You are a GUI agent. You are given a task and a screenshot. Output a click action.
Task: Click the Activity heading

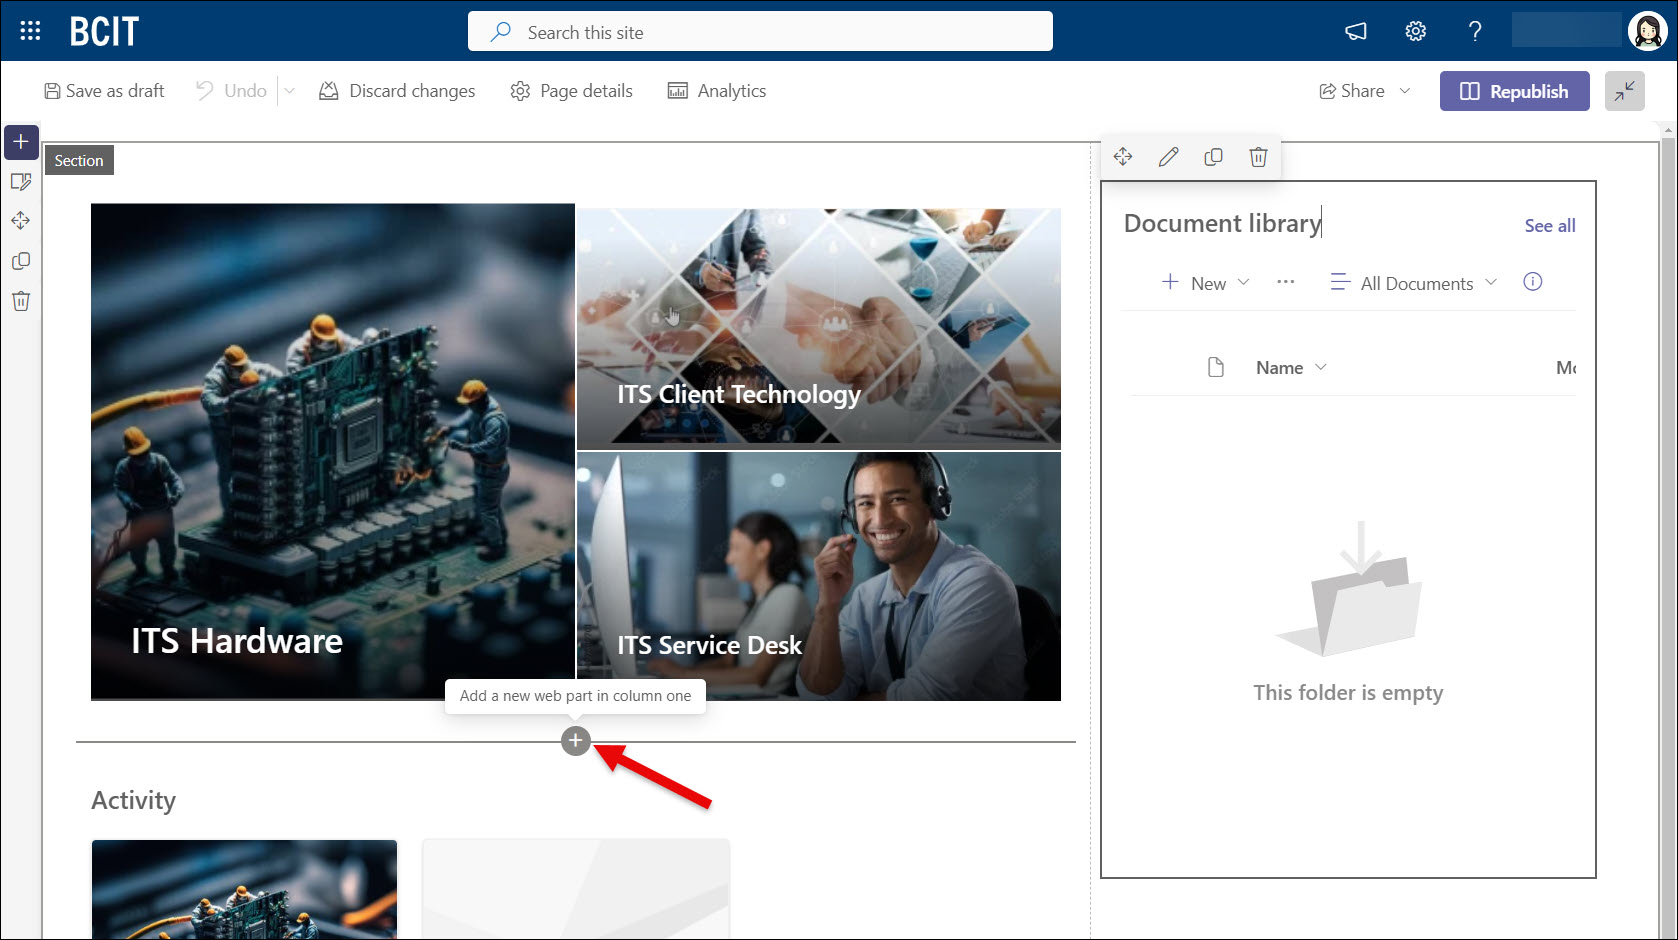point(133,800)
